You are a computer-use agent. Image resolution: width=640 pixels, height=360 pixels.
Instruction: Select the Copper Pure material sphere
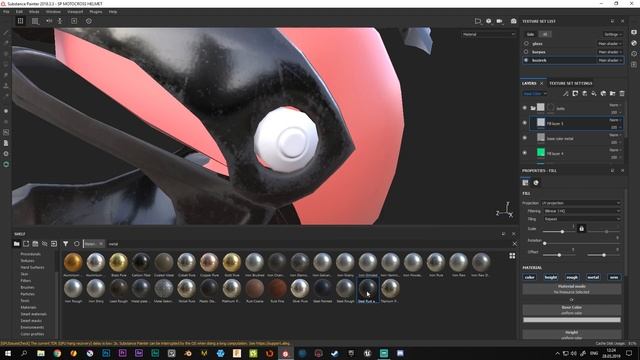tap(209, 262)
